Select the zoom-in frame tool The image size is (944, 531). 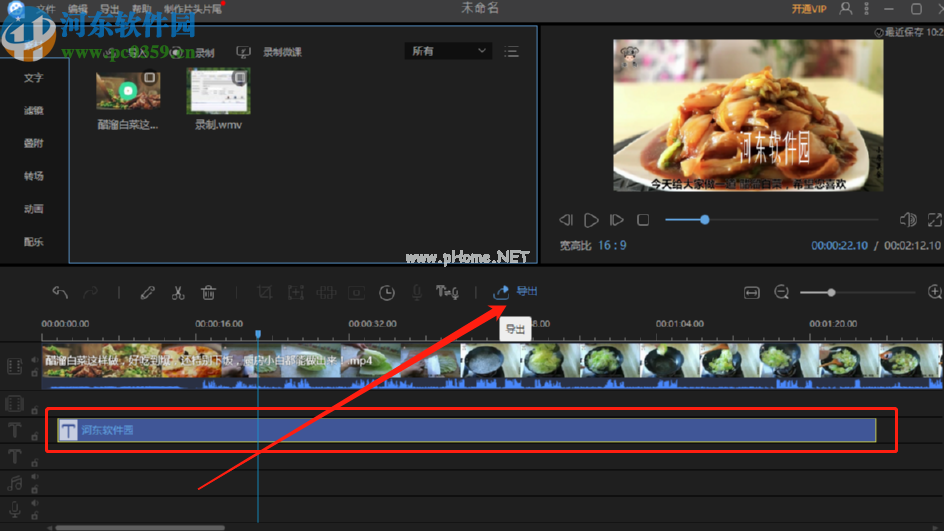[x=296, y=293]
